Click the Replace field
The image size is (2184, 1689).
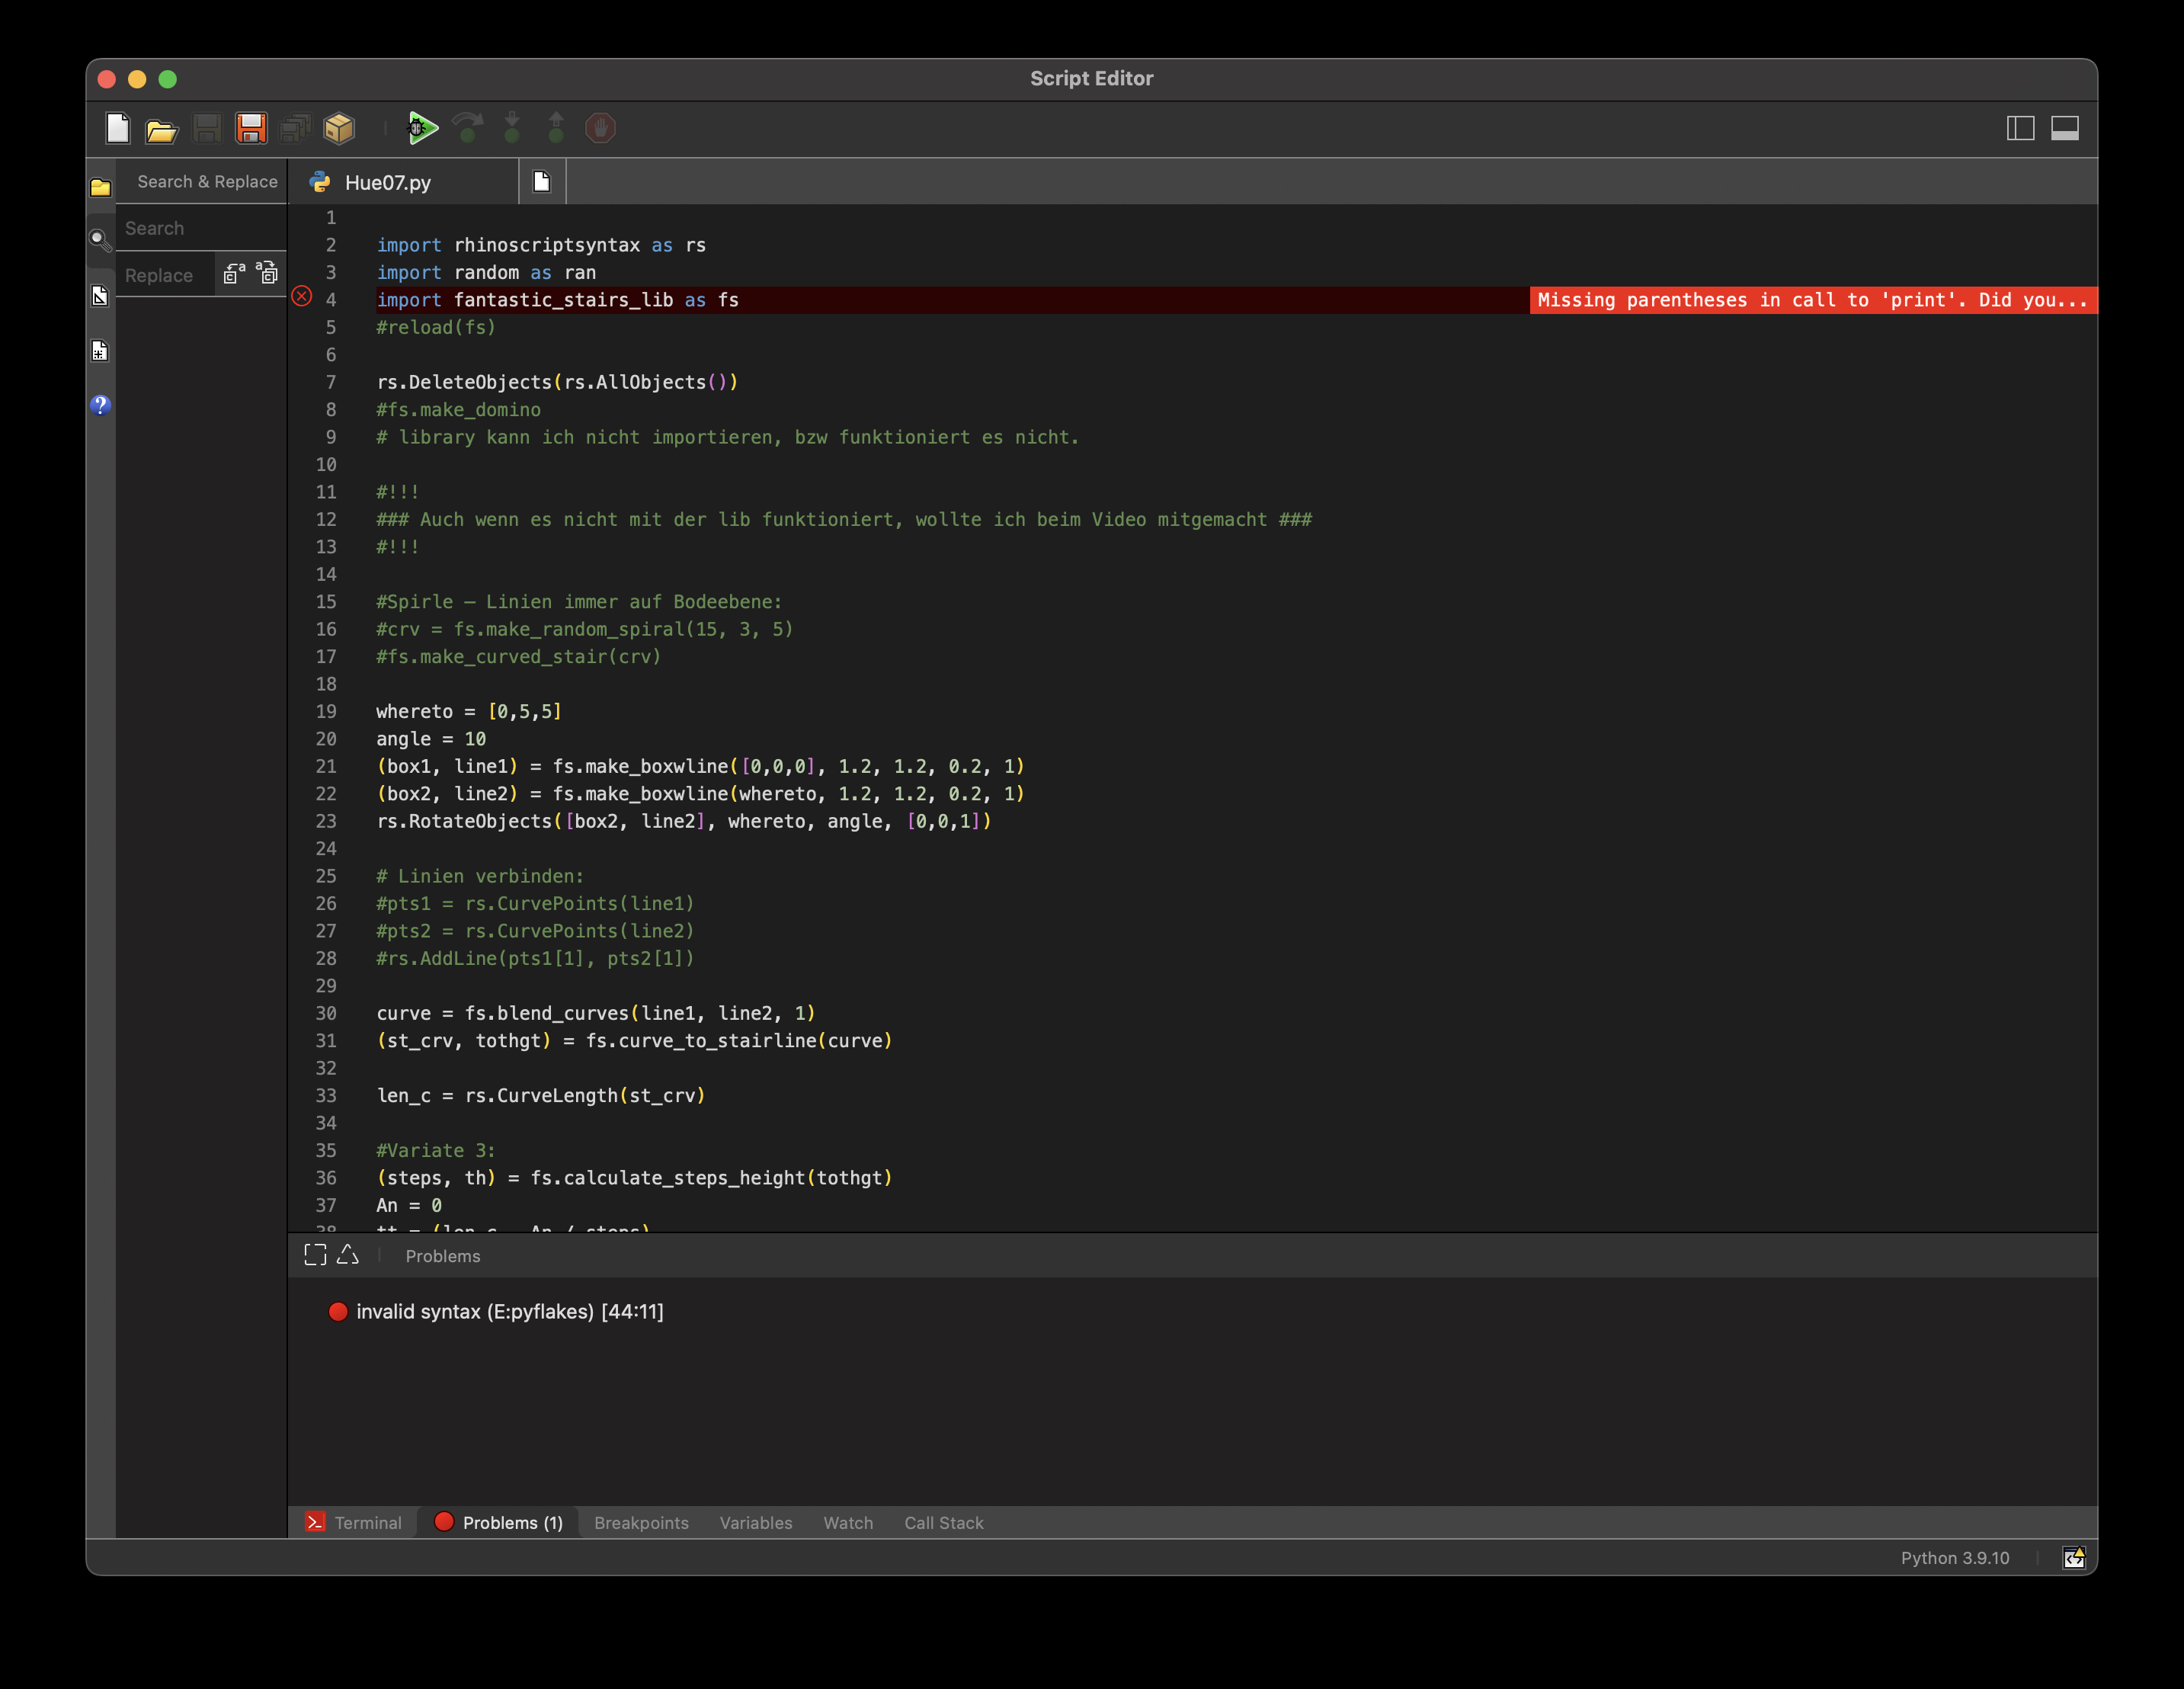tap(160, 274)
